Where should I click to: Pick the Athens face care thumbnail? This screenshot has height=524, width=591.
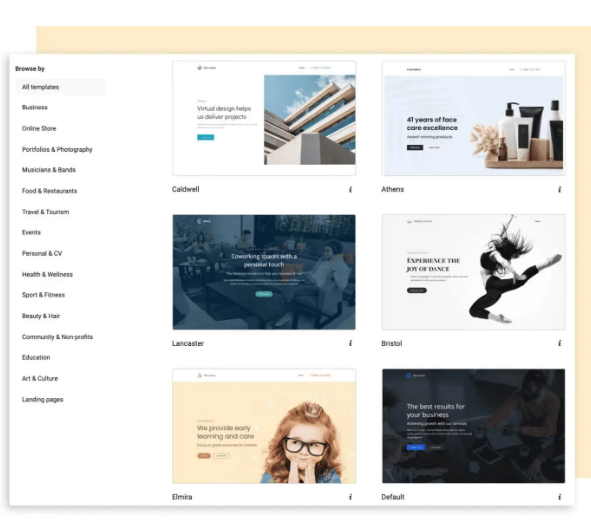473,118
